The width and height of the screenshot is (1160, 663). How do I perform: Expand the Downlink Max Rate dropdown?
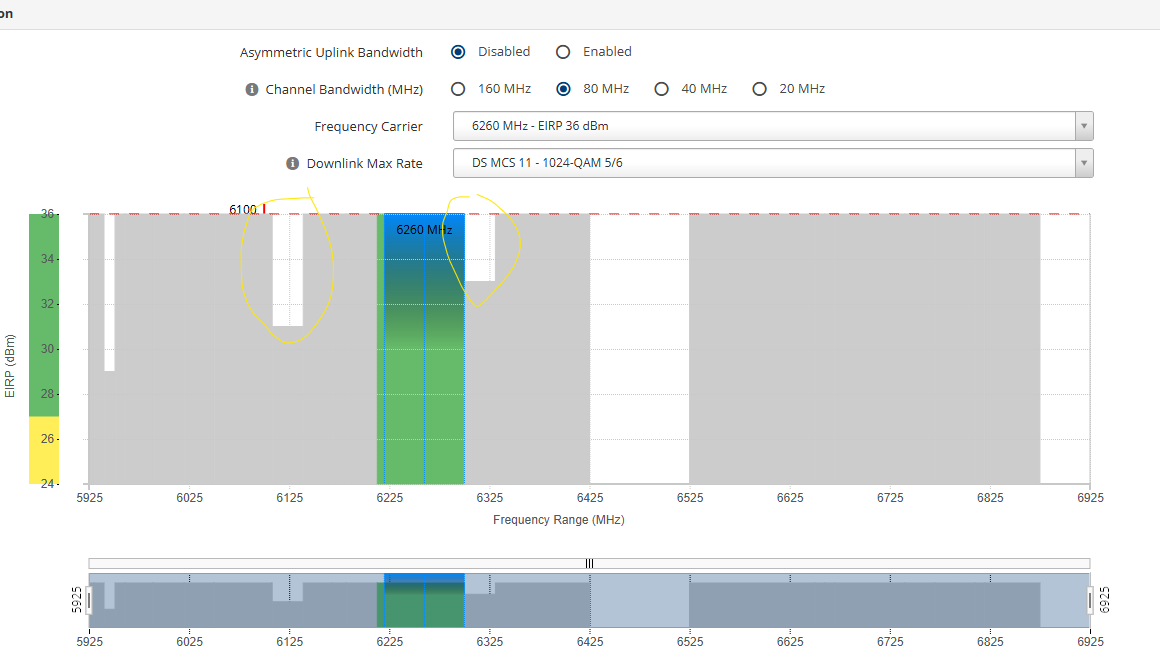click(772, 163)
